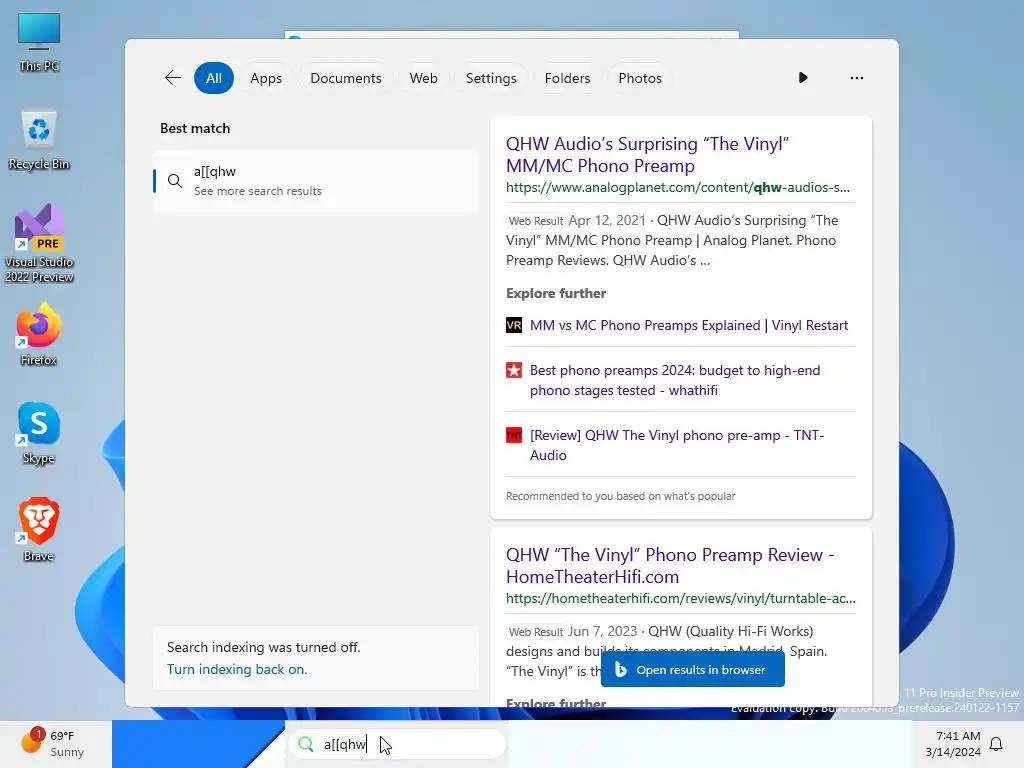Go back with the left arrow icon
Viewport: 1024px width, 768px height.
click(172, 78)
